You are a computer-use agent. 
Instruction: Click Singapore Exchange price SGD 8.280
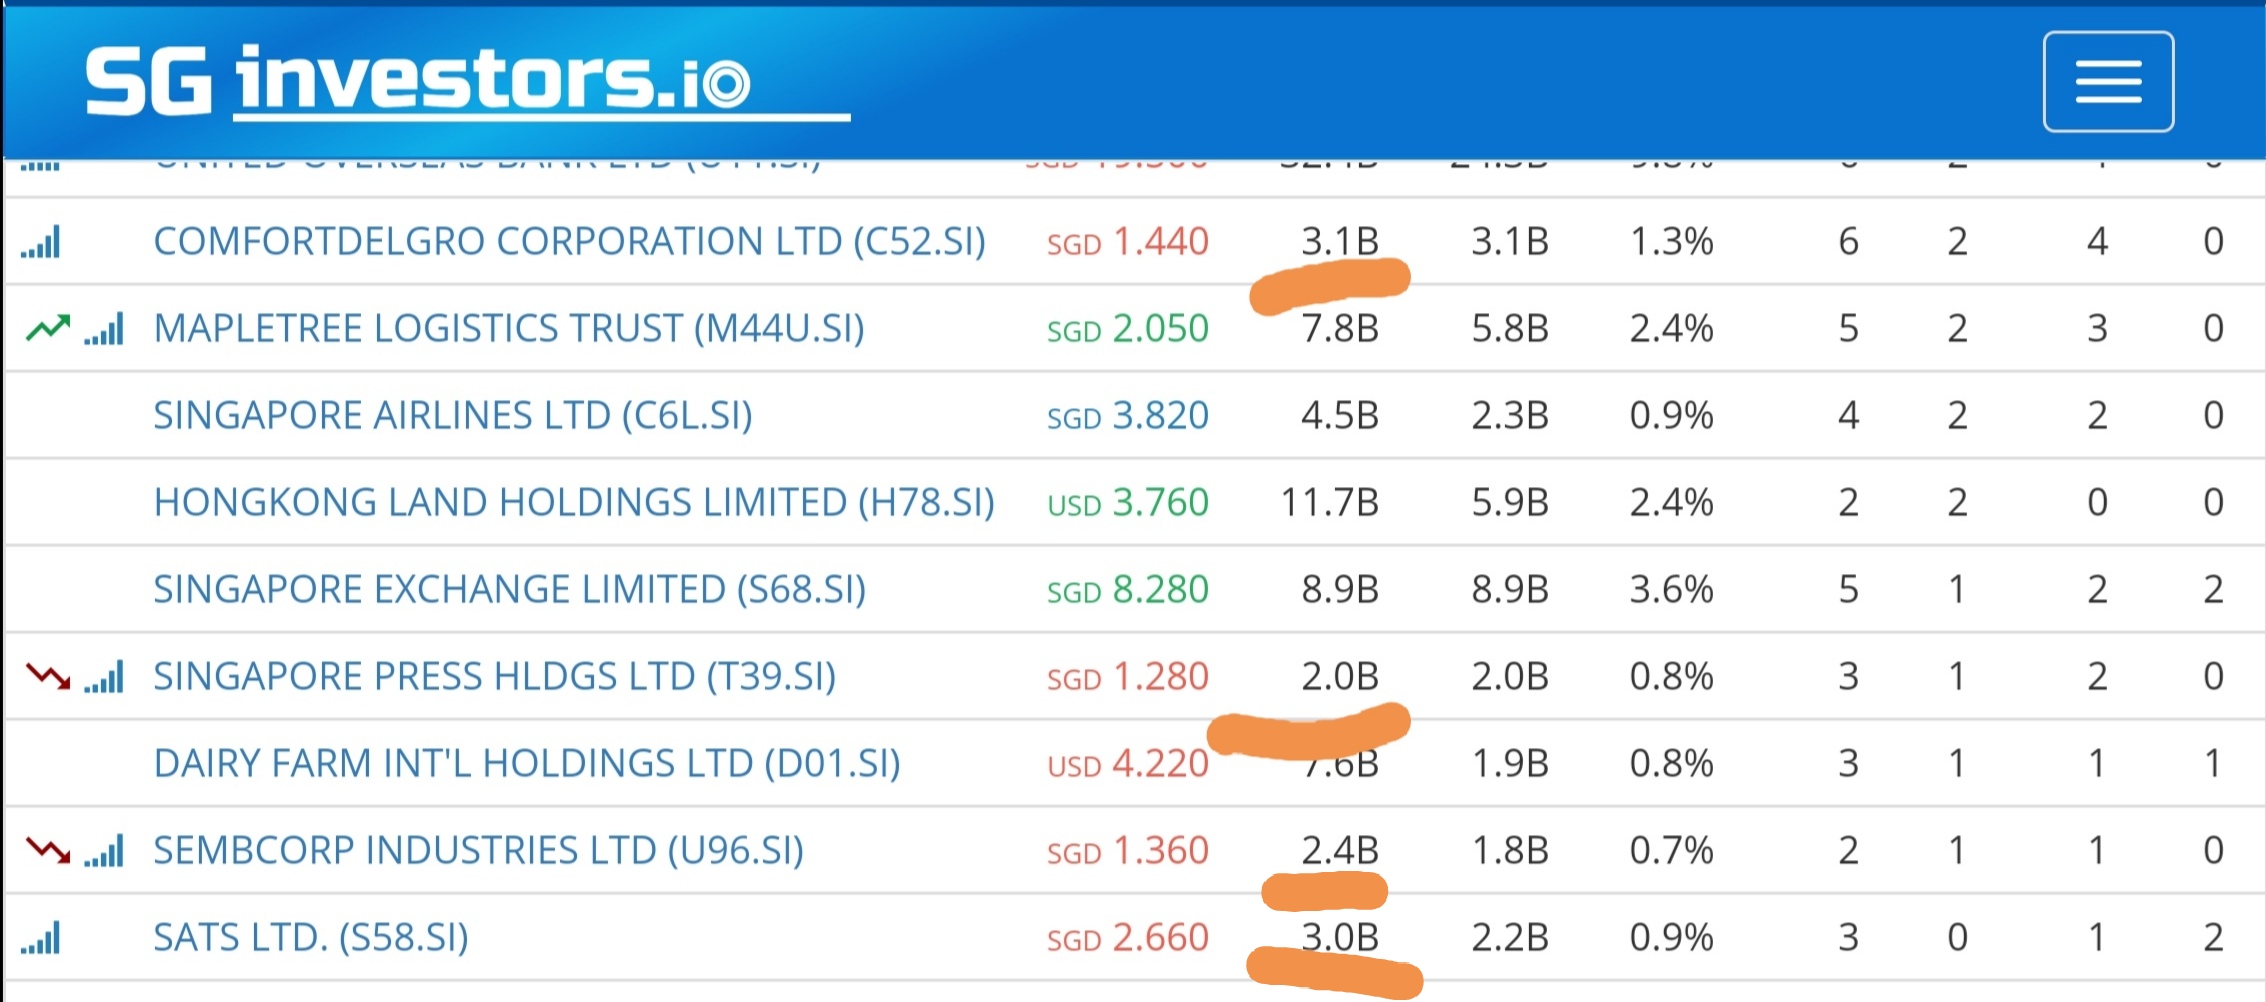(1127, 590)
